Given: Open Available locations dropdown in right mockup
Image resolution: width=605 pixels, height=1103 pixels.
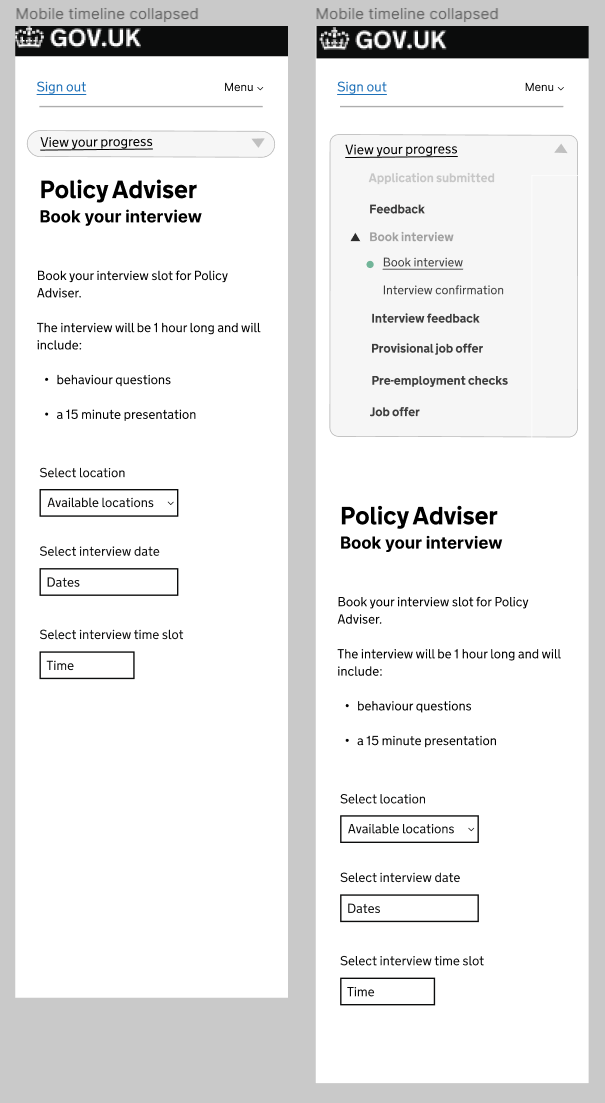Looking at the screenshot, I should [x=409, y=829].
